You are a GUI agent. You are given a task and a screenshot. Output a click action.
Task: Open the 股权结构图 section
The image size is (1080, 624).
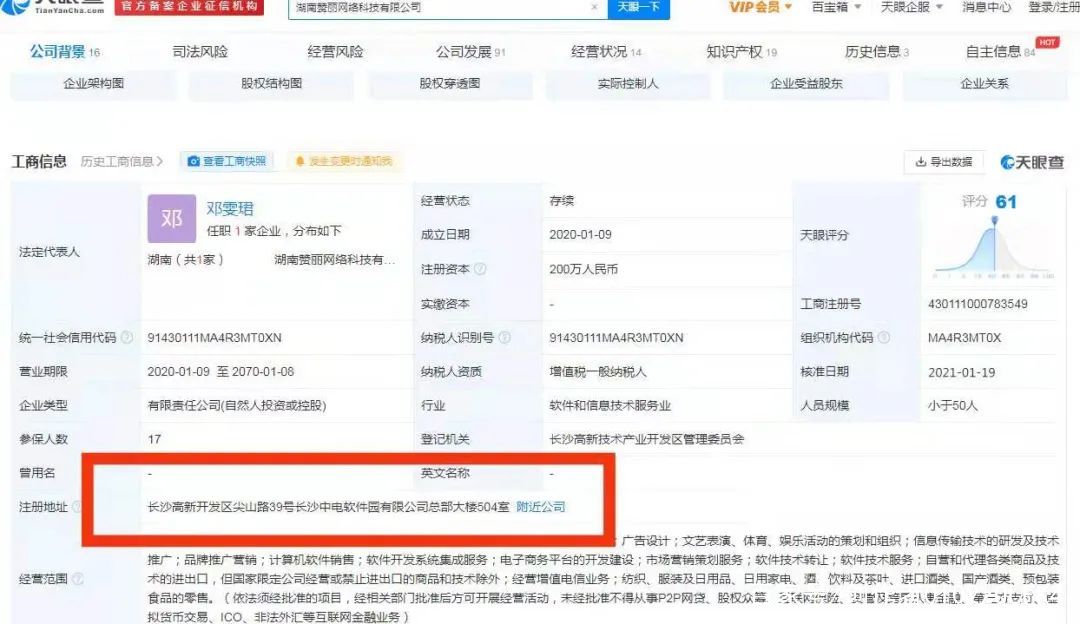[271, 84]
